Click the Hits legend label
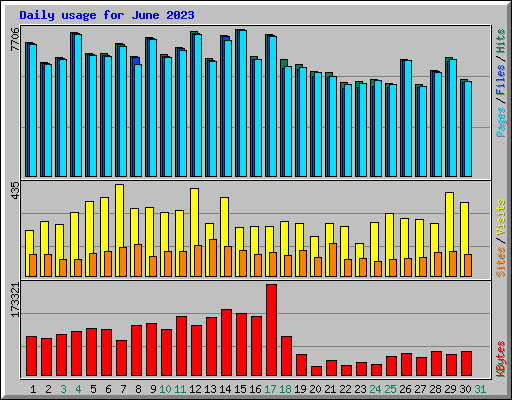Viewport: 512px width, 400px height. (x=500, y=41)
